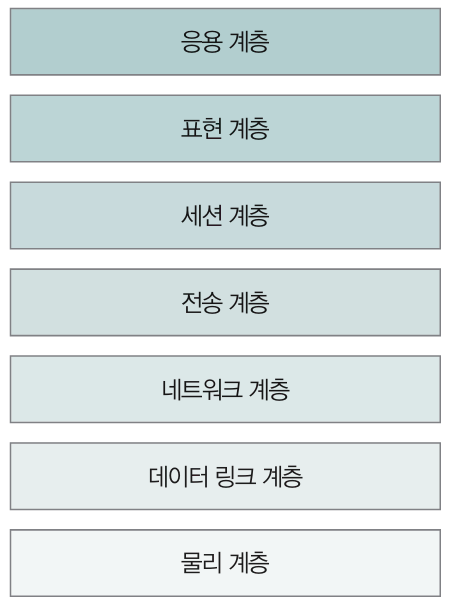Click the 네트워크 계층 box

click(x=225, y=389)
